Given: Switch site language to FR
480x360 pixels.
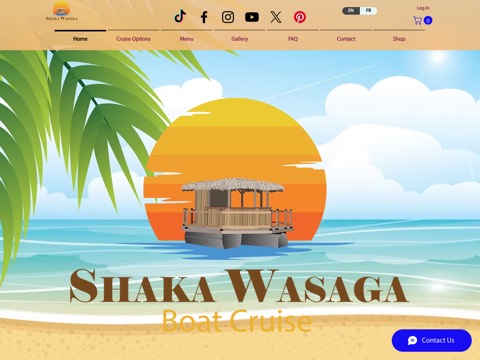Looking at the screenshot, I should [x=368, y=11].
